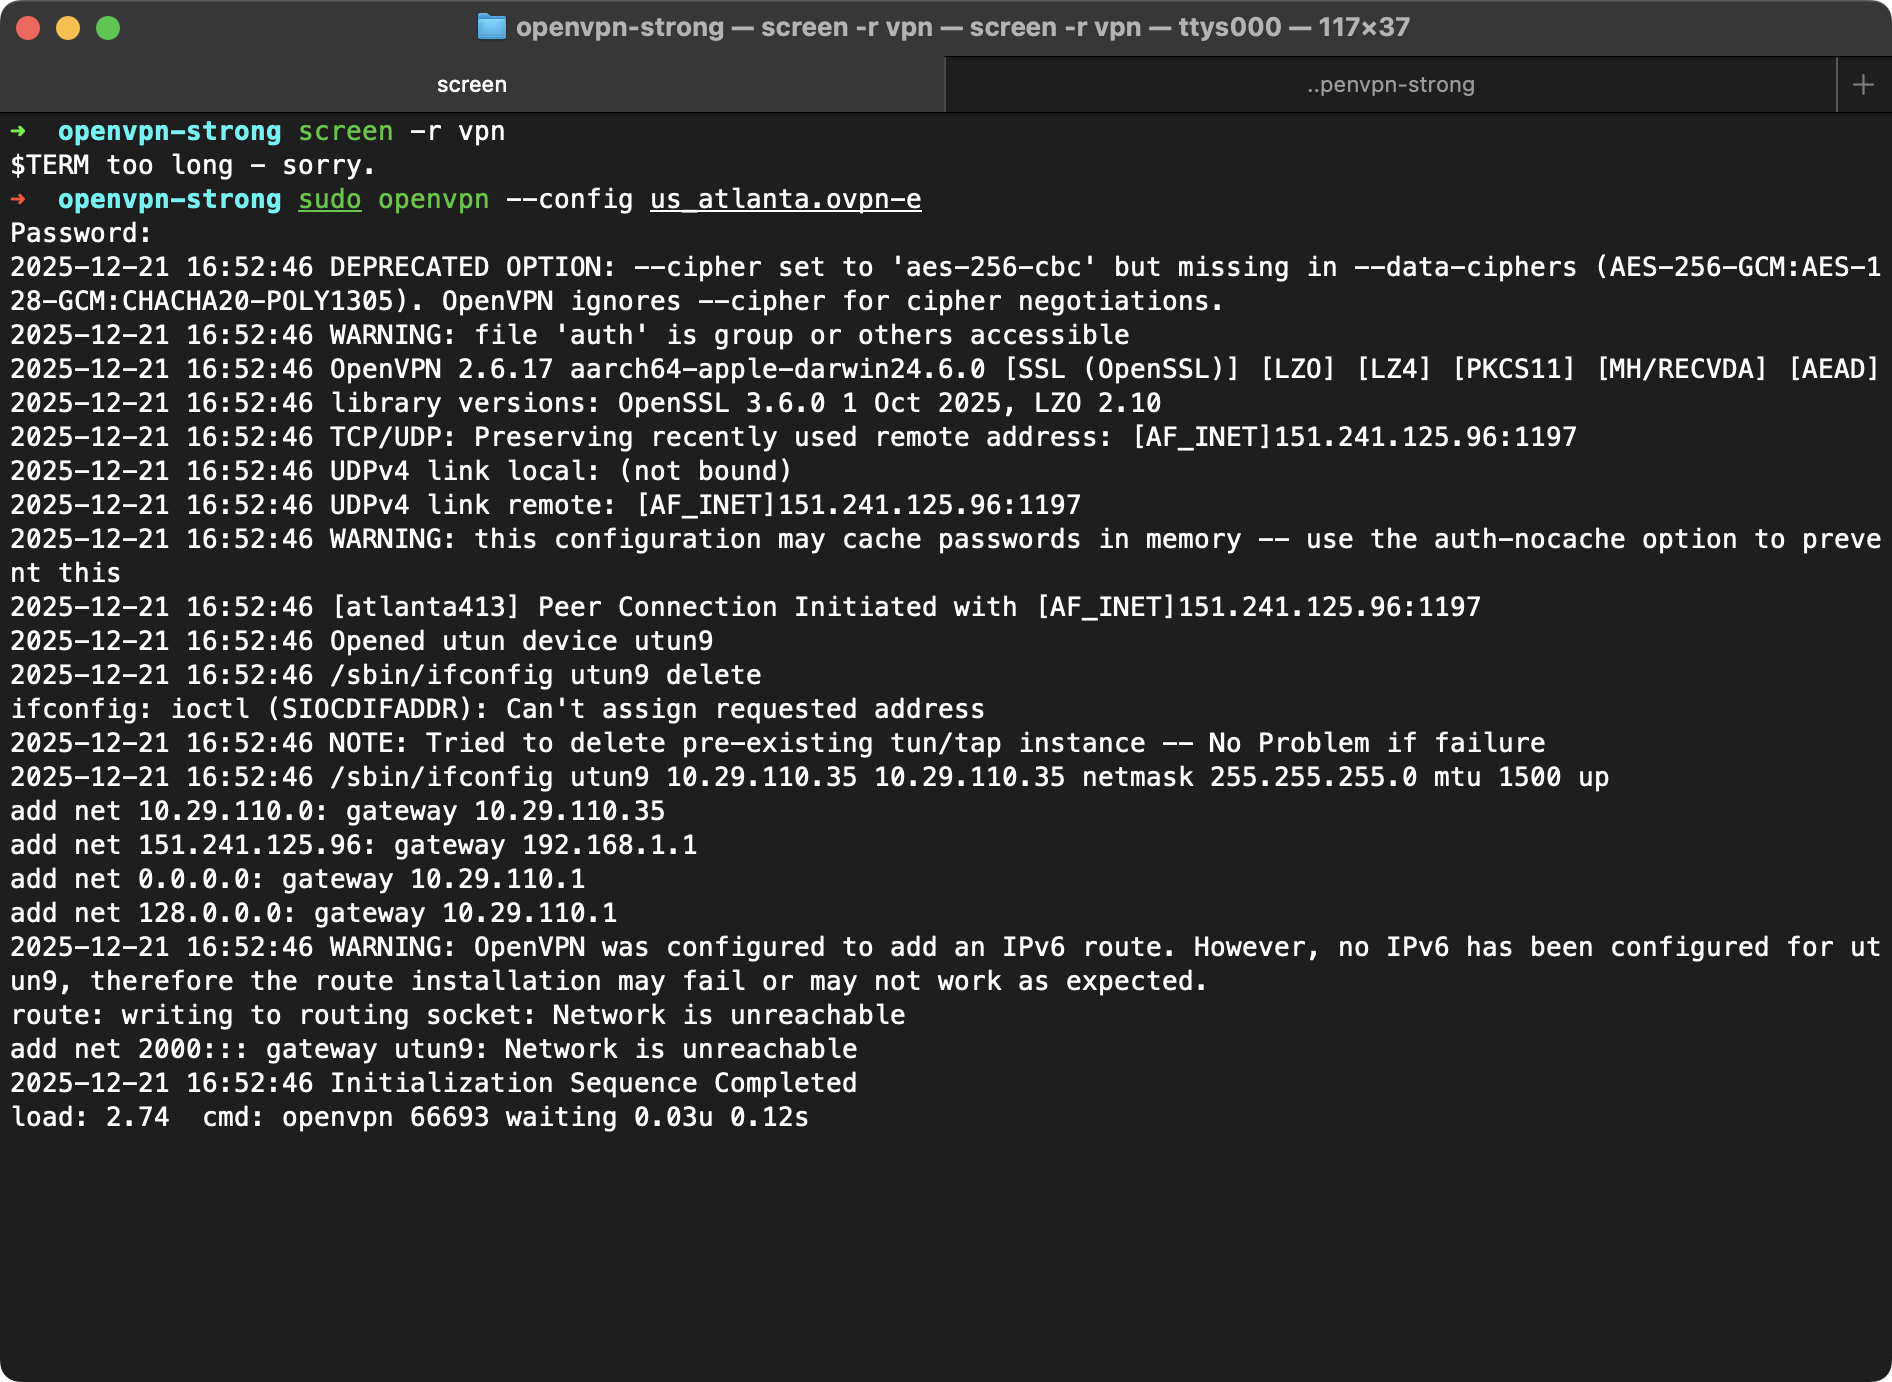Click 'load: 2.74 cmd: openvpn' status line

point(409,1117)
